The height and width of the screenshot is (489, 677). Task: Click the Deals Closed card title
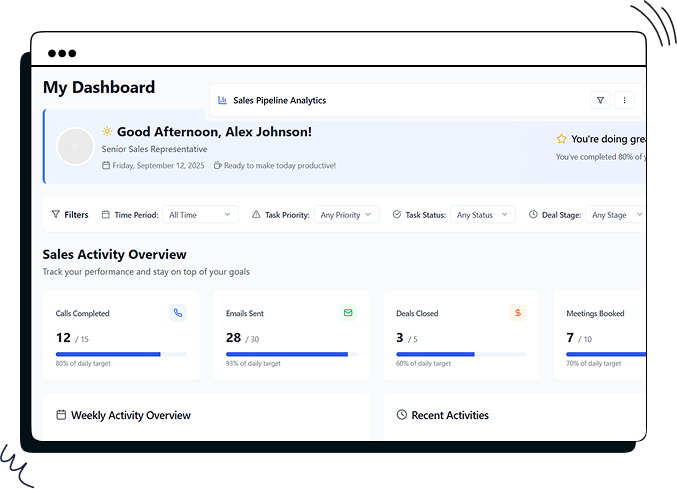point(417,313)
